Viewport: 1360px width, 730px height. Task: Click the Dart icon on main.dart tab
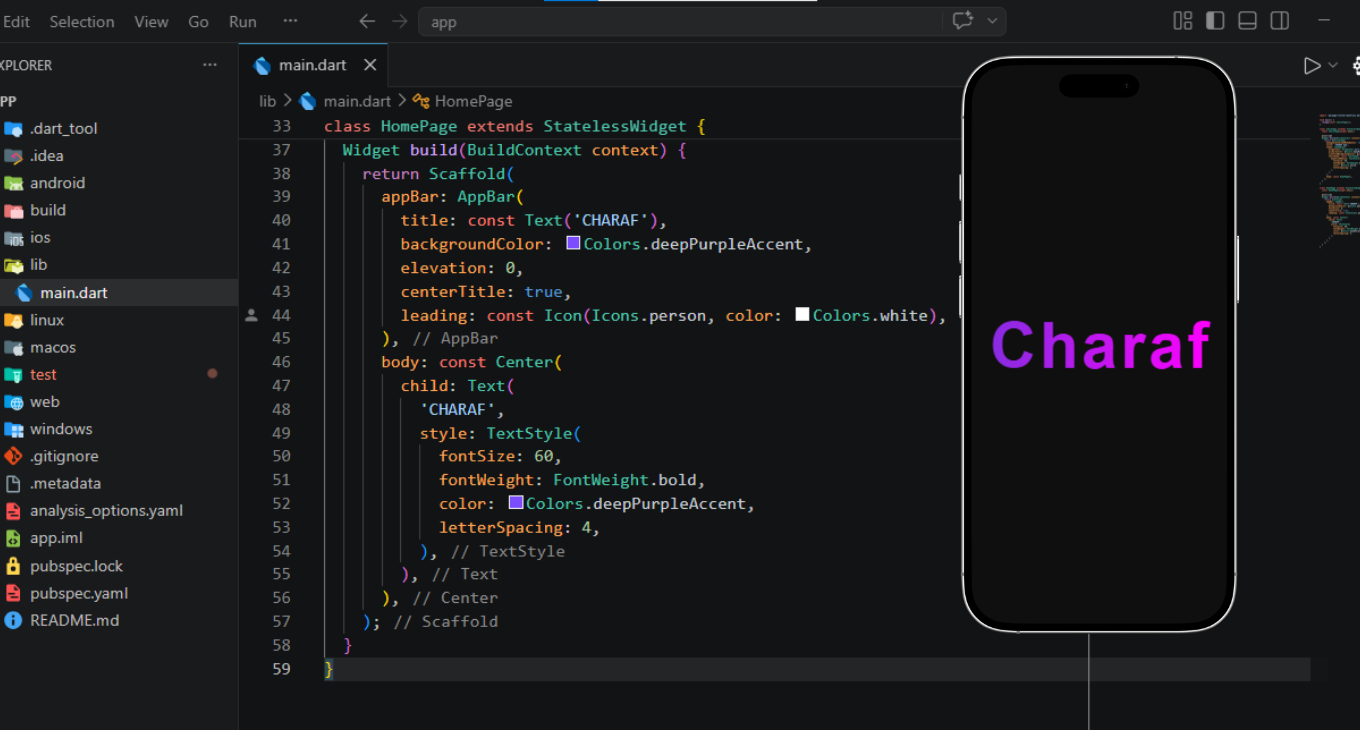[x=263, y=66]
